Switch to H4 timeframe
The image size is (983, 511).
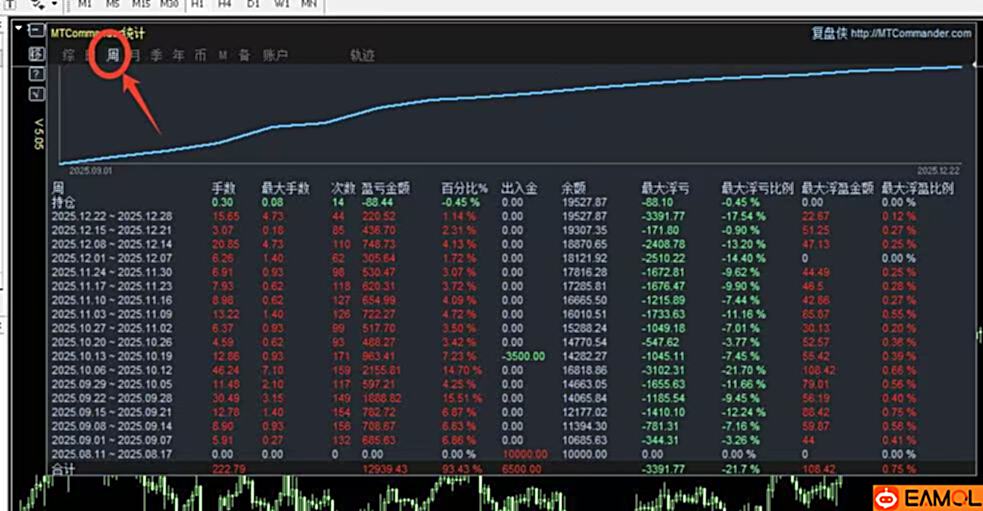point(225,4)
